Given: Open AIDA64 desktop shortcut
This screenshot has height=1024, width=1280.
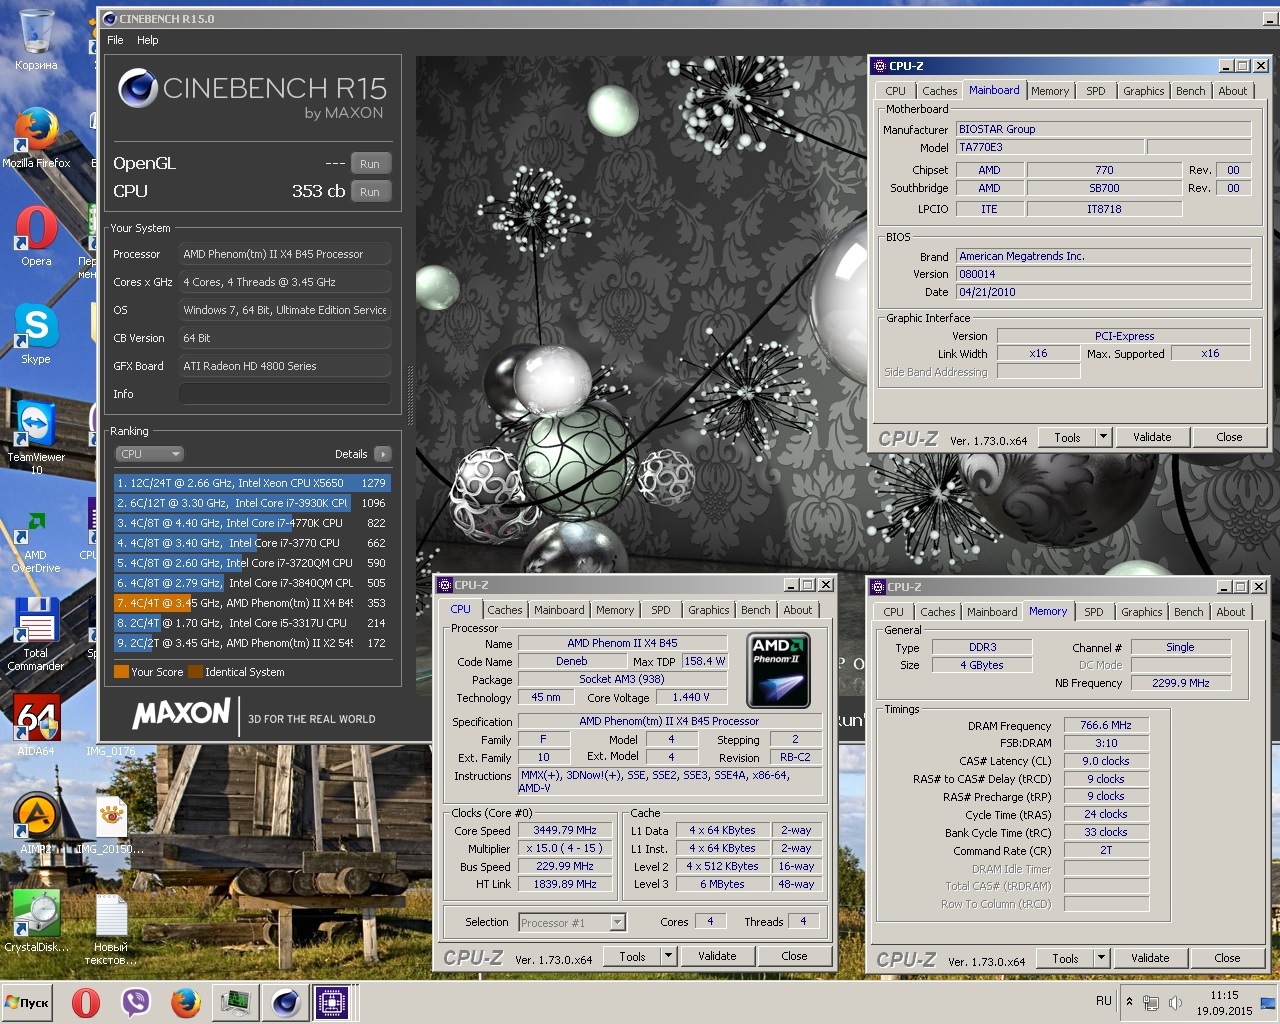Looking at the screenshot, I should 36,725.
